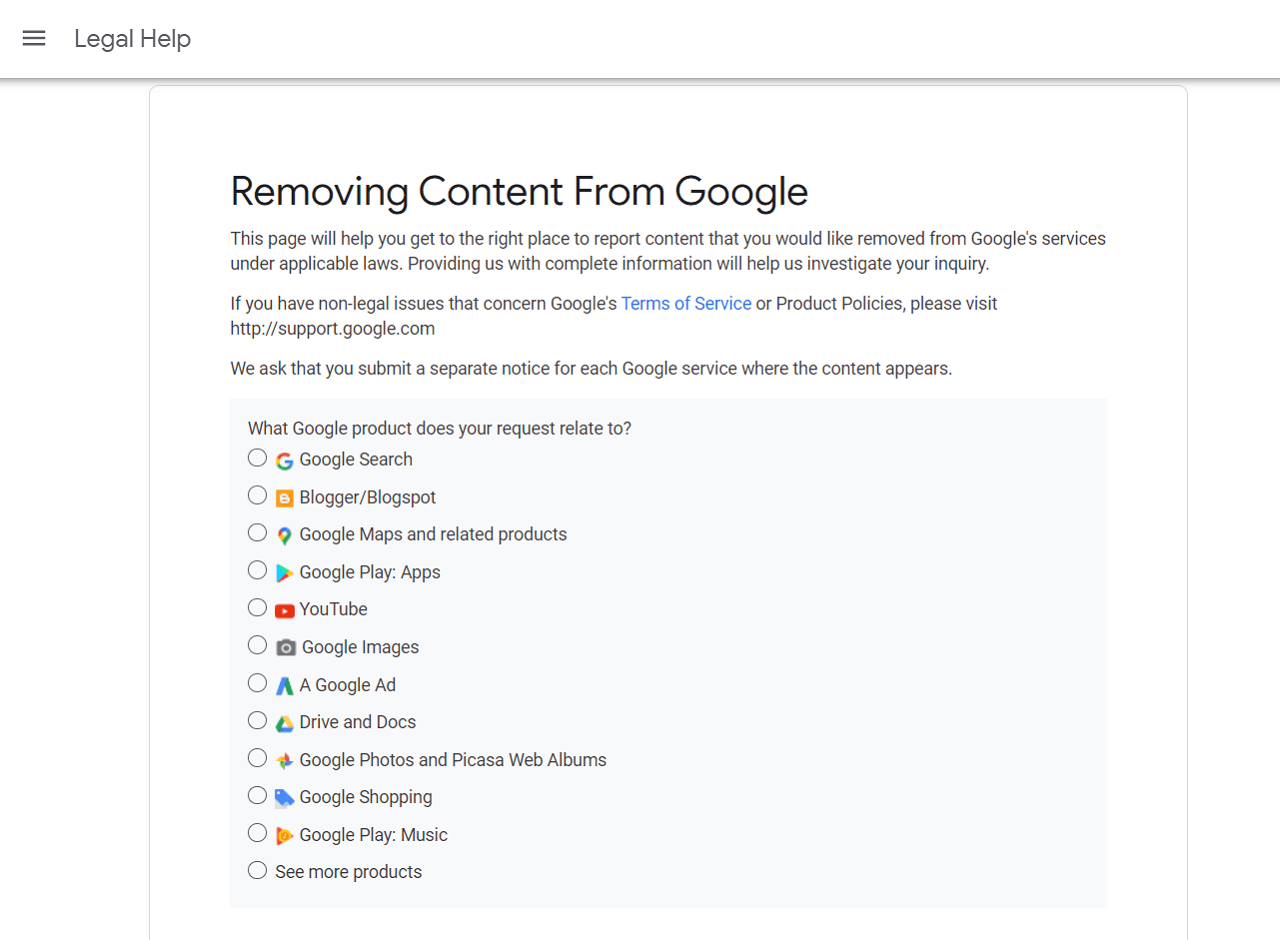Click the 'Google Play: Apps' label

coord(370,573)
